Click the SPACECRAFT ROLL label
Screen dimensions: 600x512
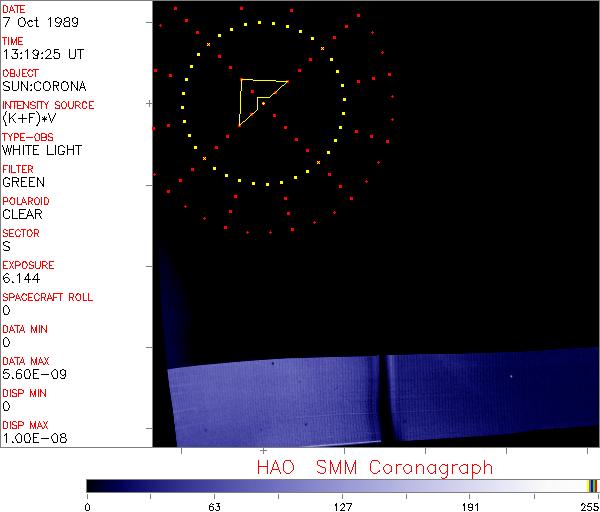point(47,297)
